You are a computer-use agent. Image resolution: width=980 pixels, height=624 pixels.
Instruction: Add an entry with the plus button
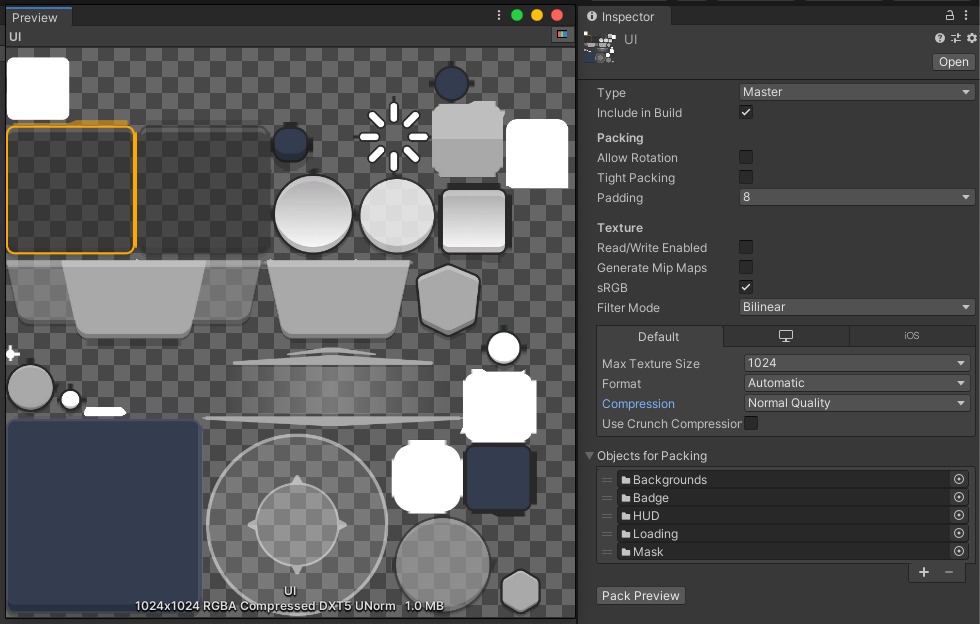[923, 572]
